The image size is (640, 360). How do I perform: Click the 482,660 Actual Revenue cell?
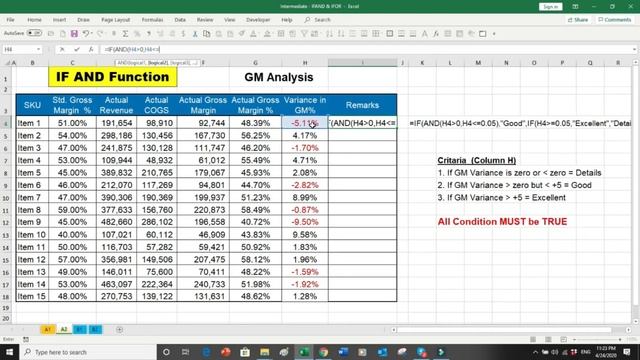tap(116, 222)
